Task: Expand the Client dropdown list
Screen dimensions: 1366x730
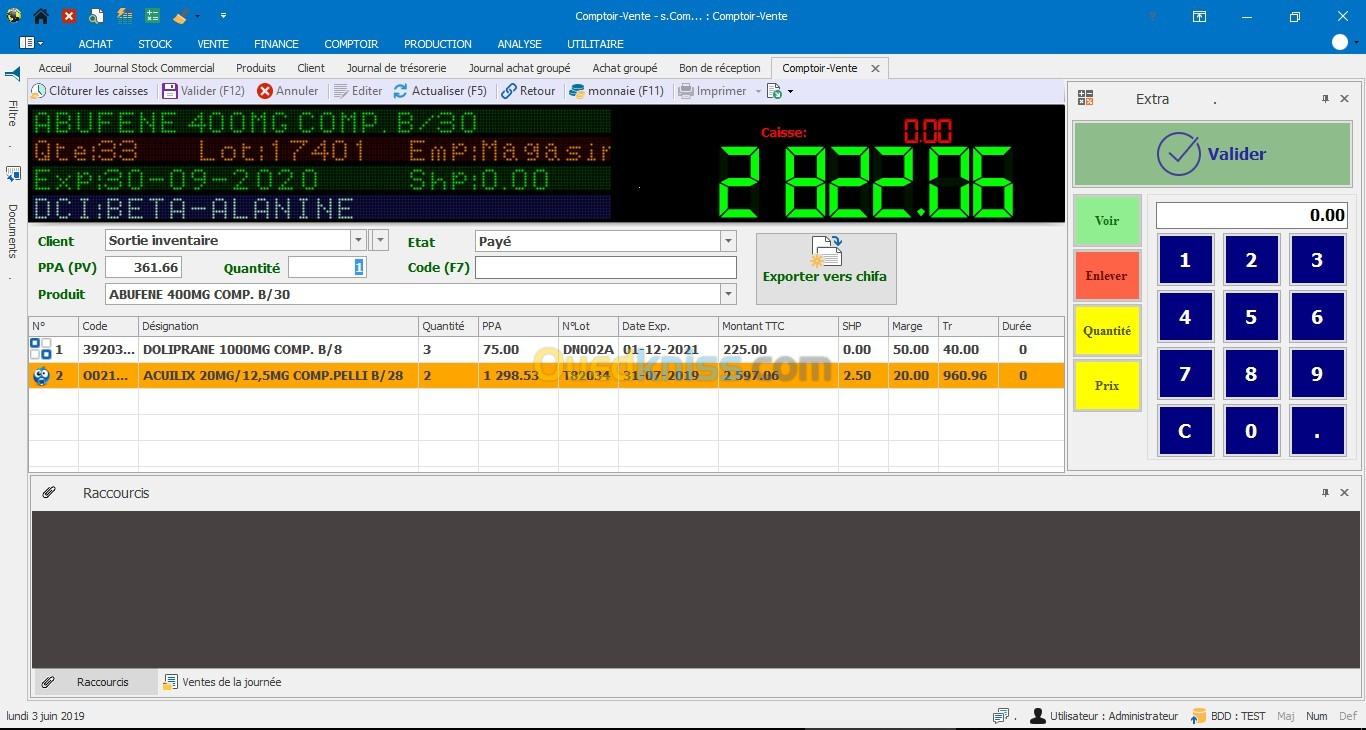Action: point(358,240)
